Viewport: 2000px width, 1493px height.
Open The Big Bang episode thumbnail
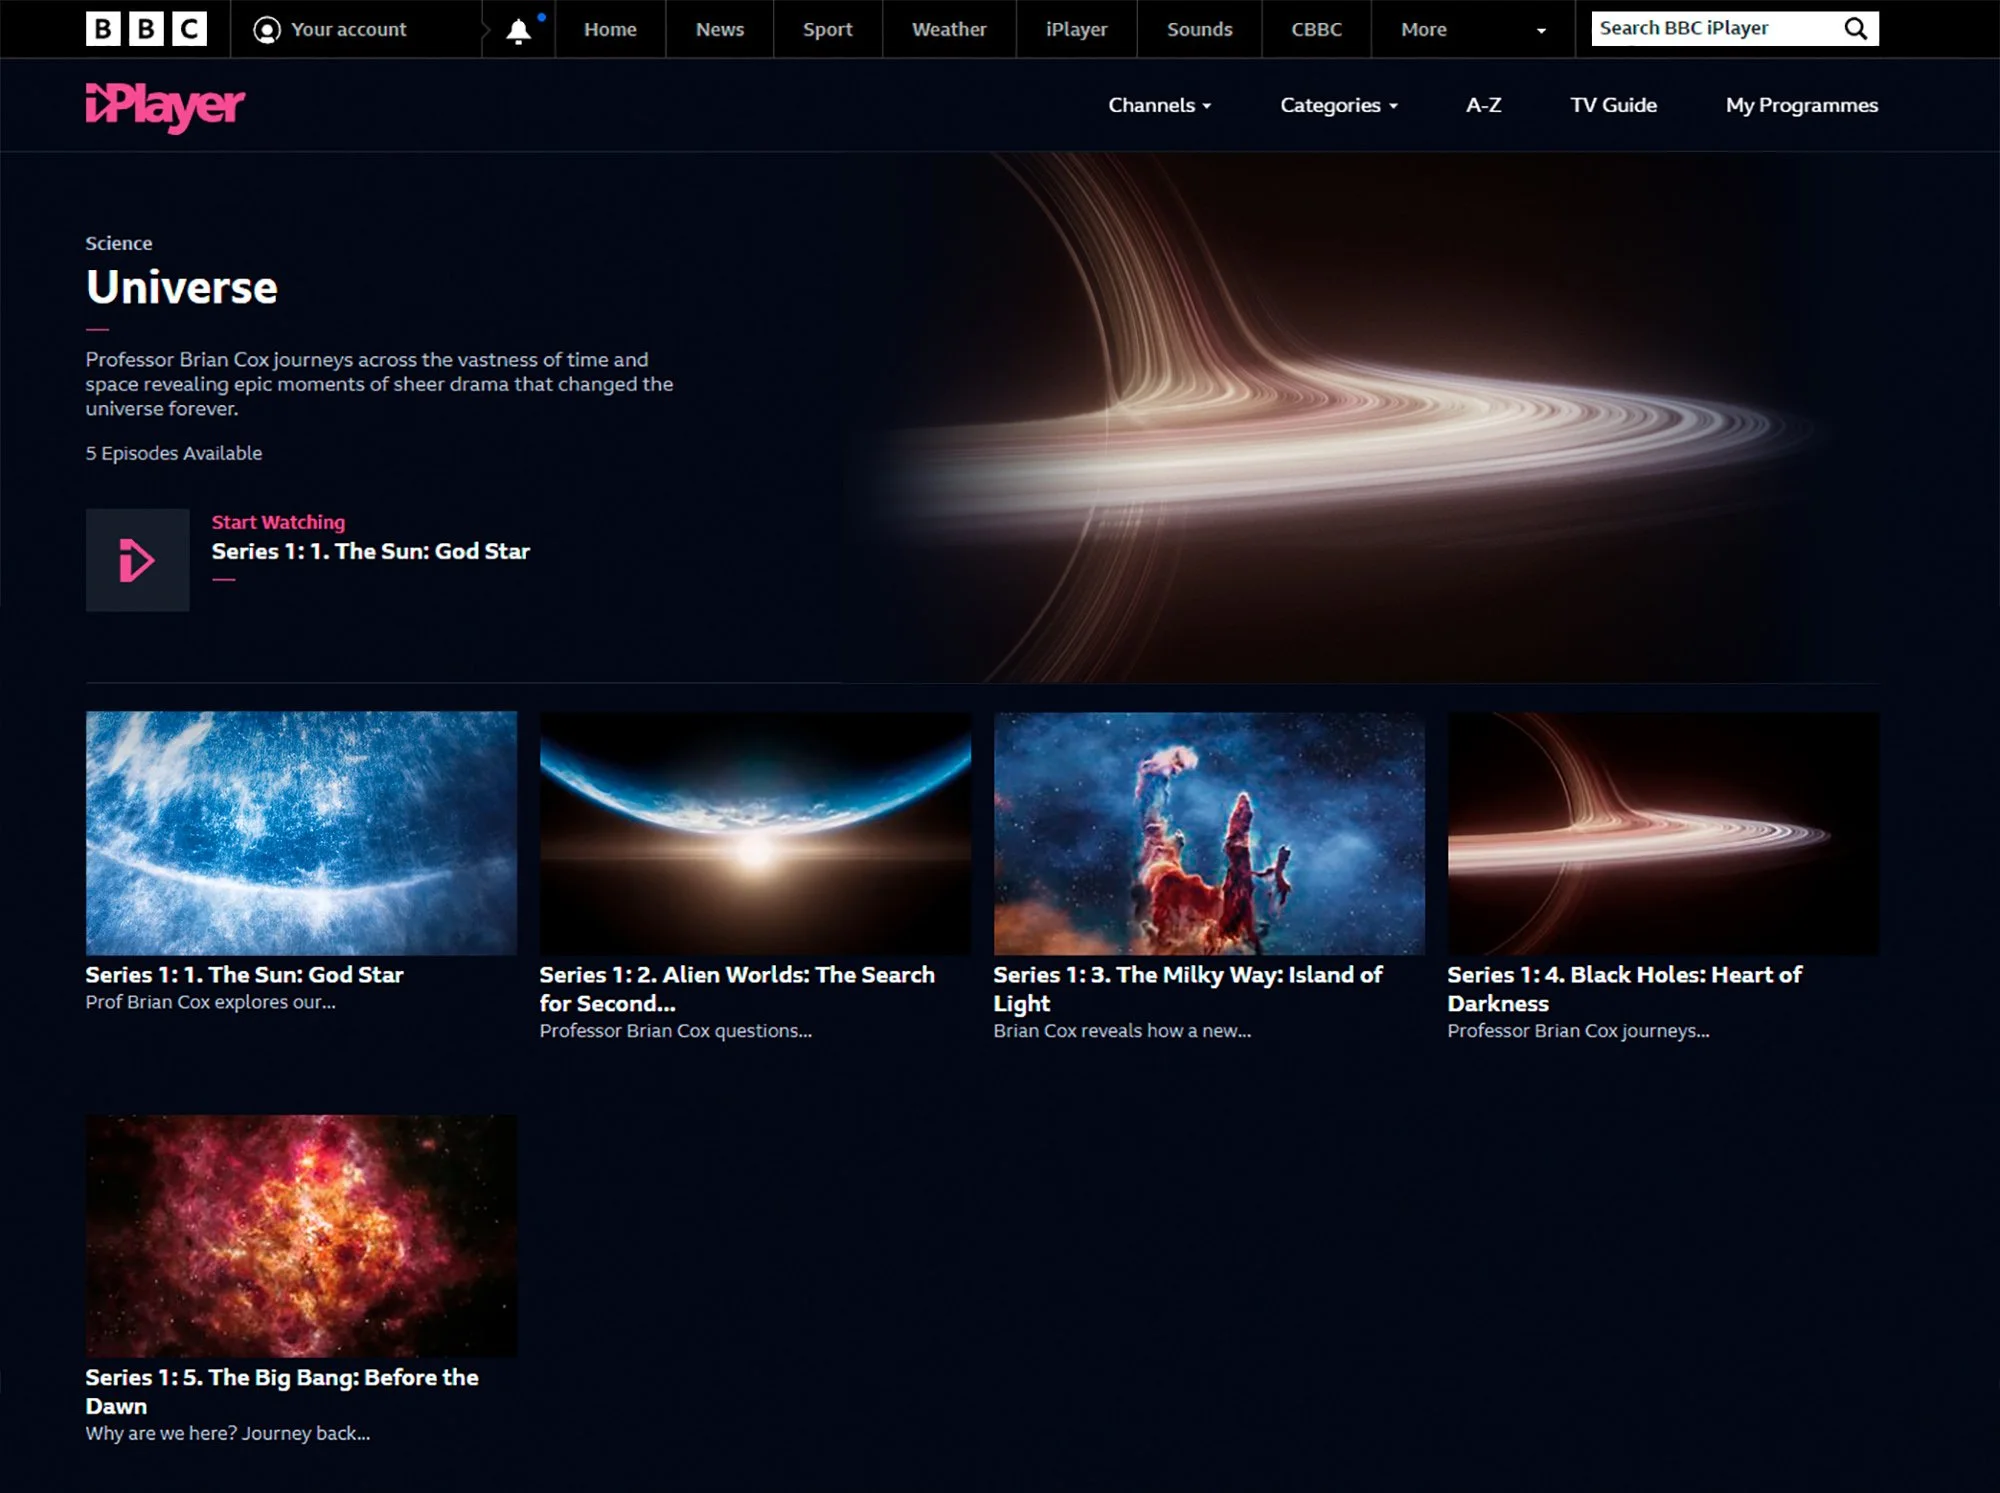tap(301, 1235)
